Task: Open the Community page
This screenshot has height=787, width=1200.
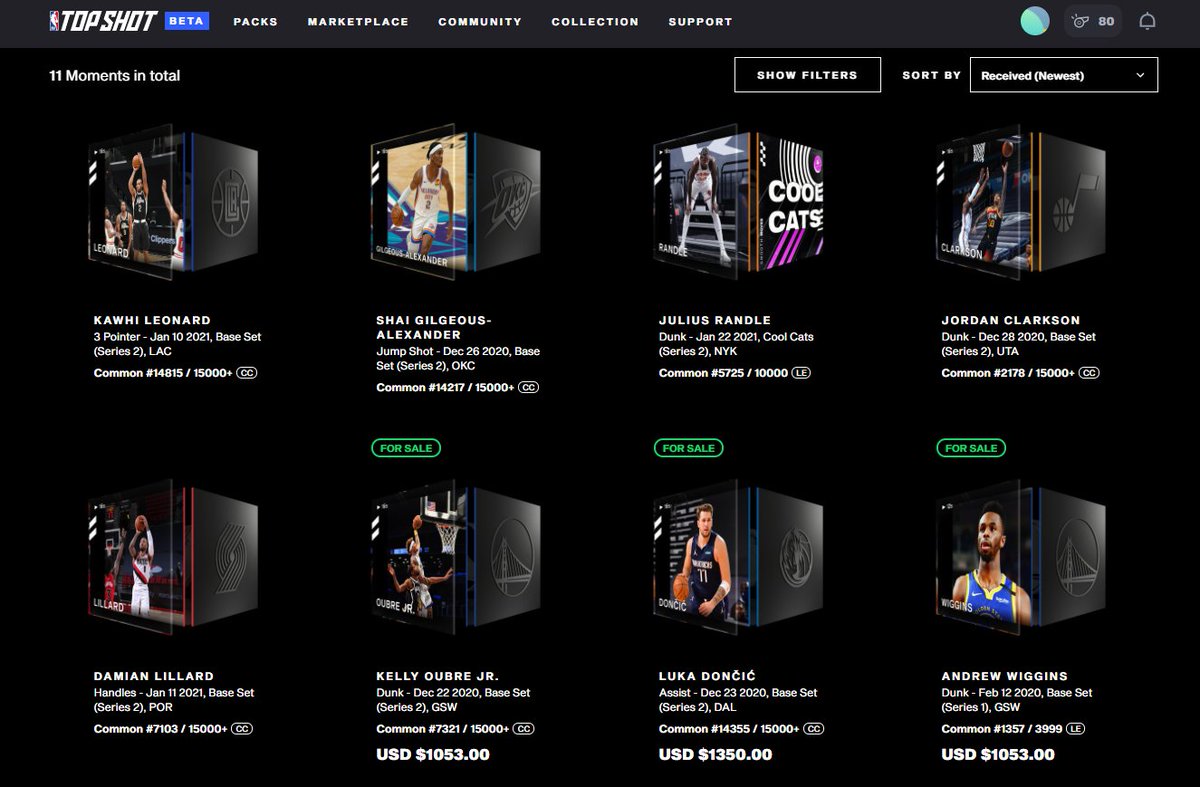Action: click(480, 22)
